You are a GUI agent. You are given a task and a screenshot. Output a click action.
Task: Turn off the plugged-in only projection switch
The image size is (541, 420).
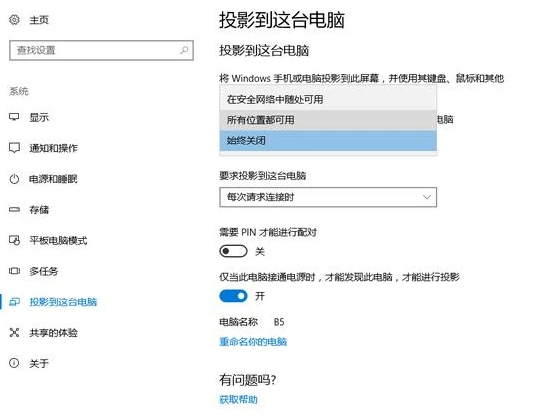[233, 296]
